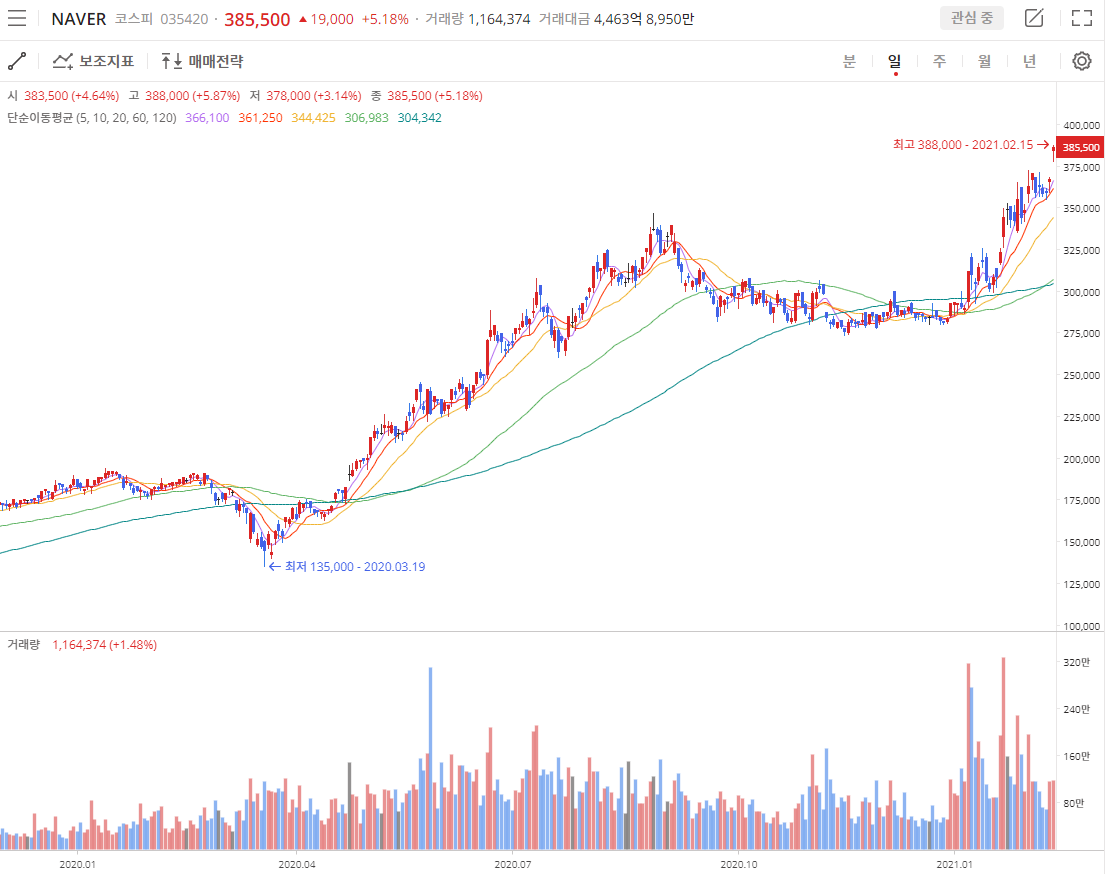
Task: Switch to 월 monthly chart
Action: click(x=984, y=61)
